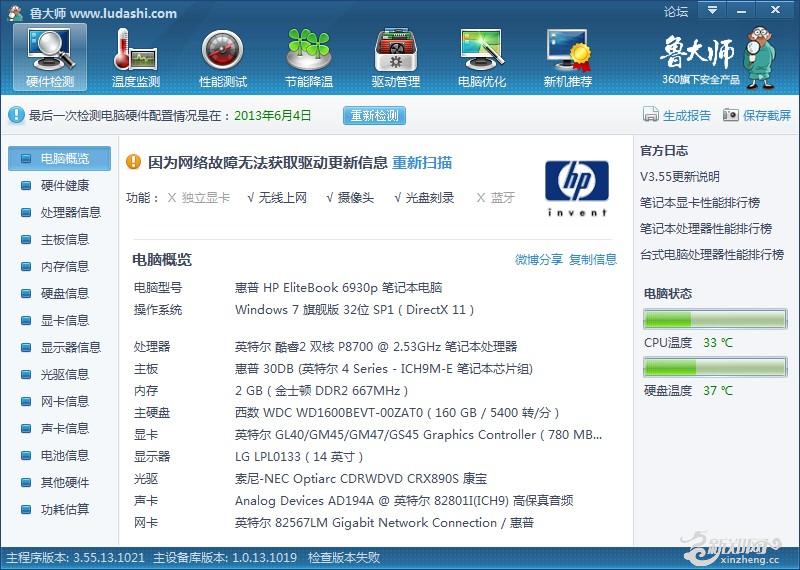Click the 摄像头 feature indicator
Image resolution: width=800 pixels, height=570 pixels.
coord(351,198)
